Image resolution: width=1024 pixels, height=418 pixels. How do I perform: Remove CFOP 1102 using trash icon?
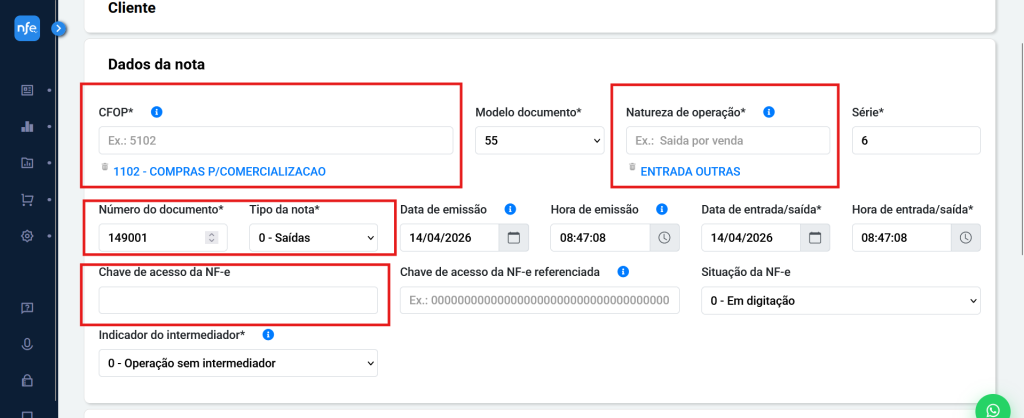(x=104, y=168)
